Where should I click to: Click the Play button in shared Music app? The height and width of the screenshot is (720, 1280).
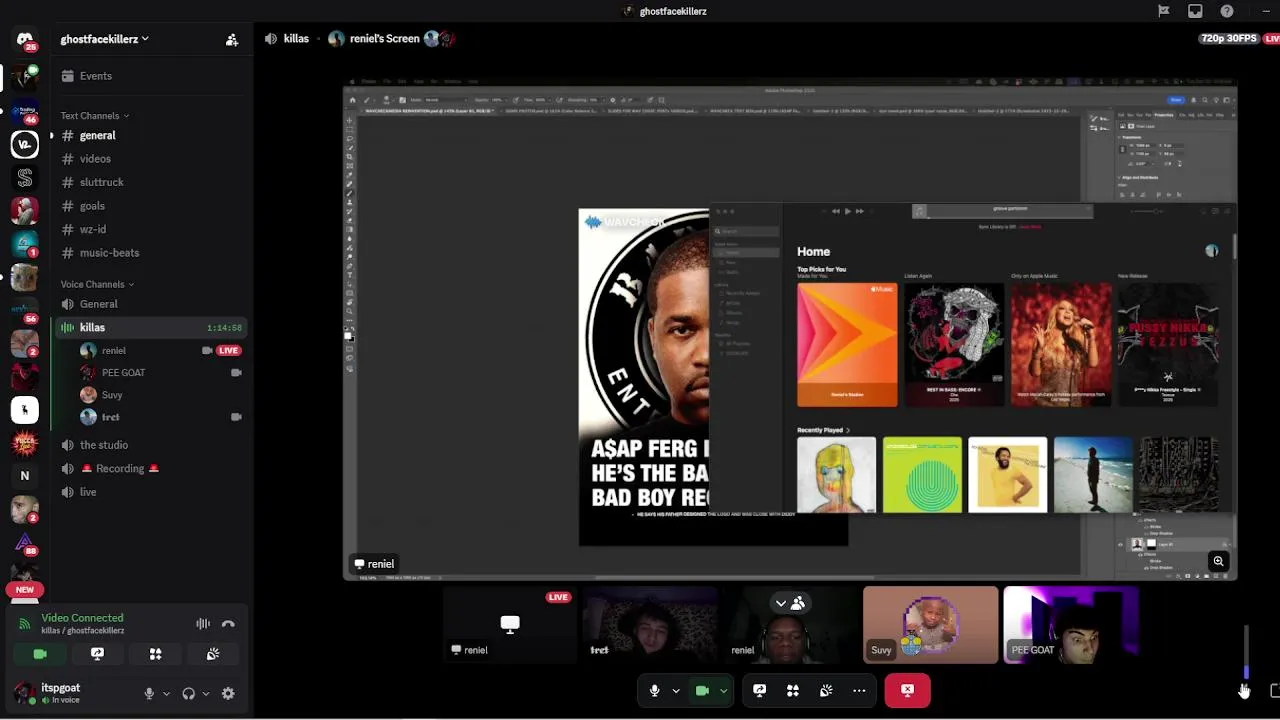847,211
